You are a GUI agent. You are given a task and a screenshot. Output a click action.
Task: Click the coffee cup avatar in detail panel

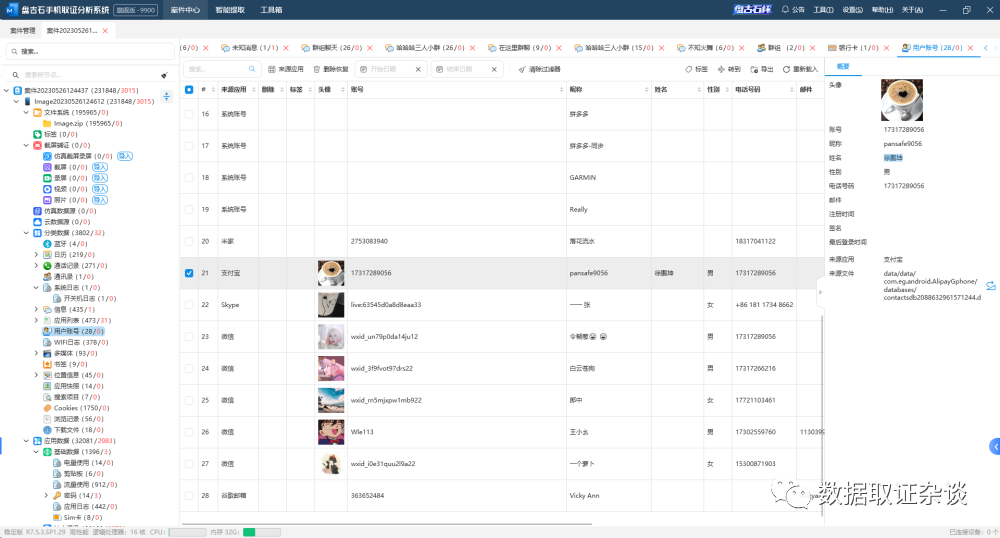pyautogui.click(x=902, y=100)
